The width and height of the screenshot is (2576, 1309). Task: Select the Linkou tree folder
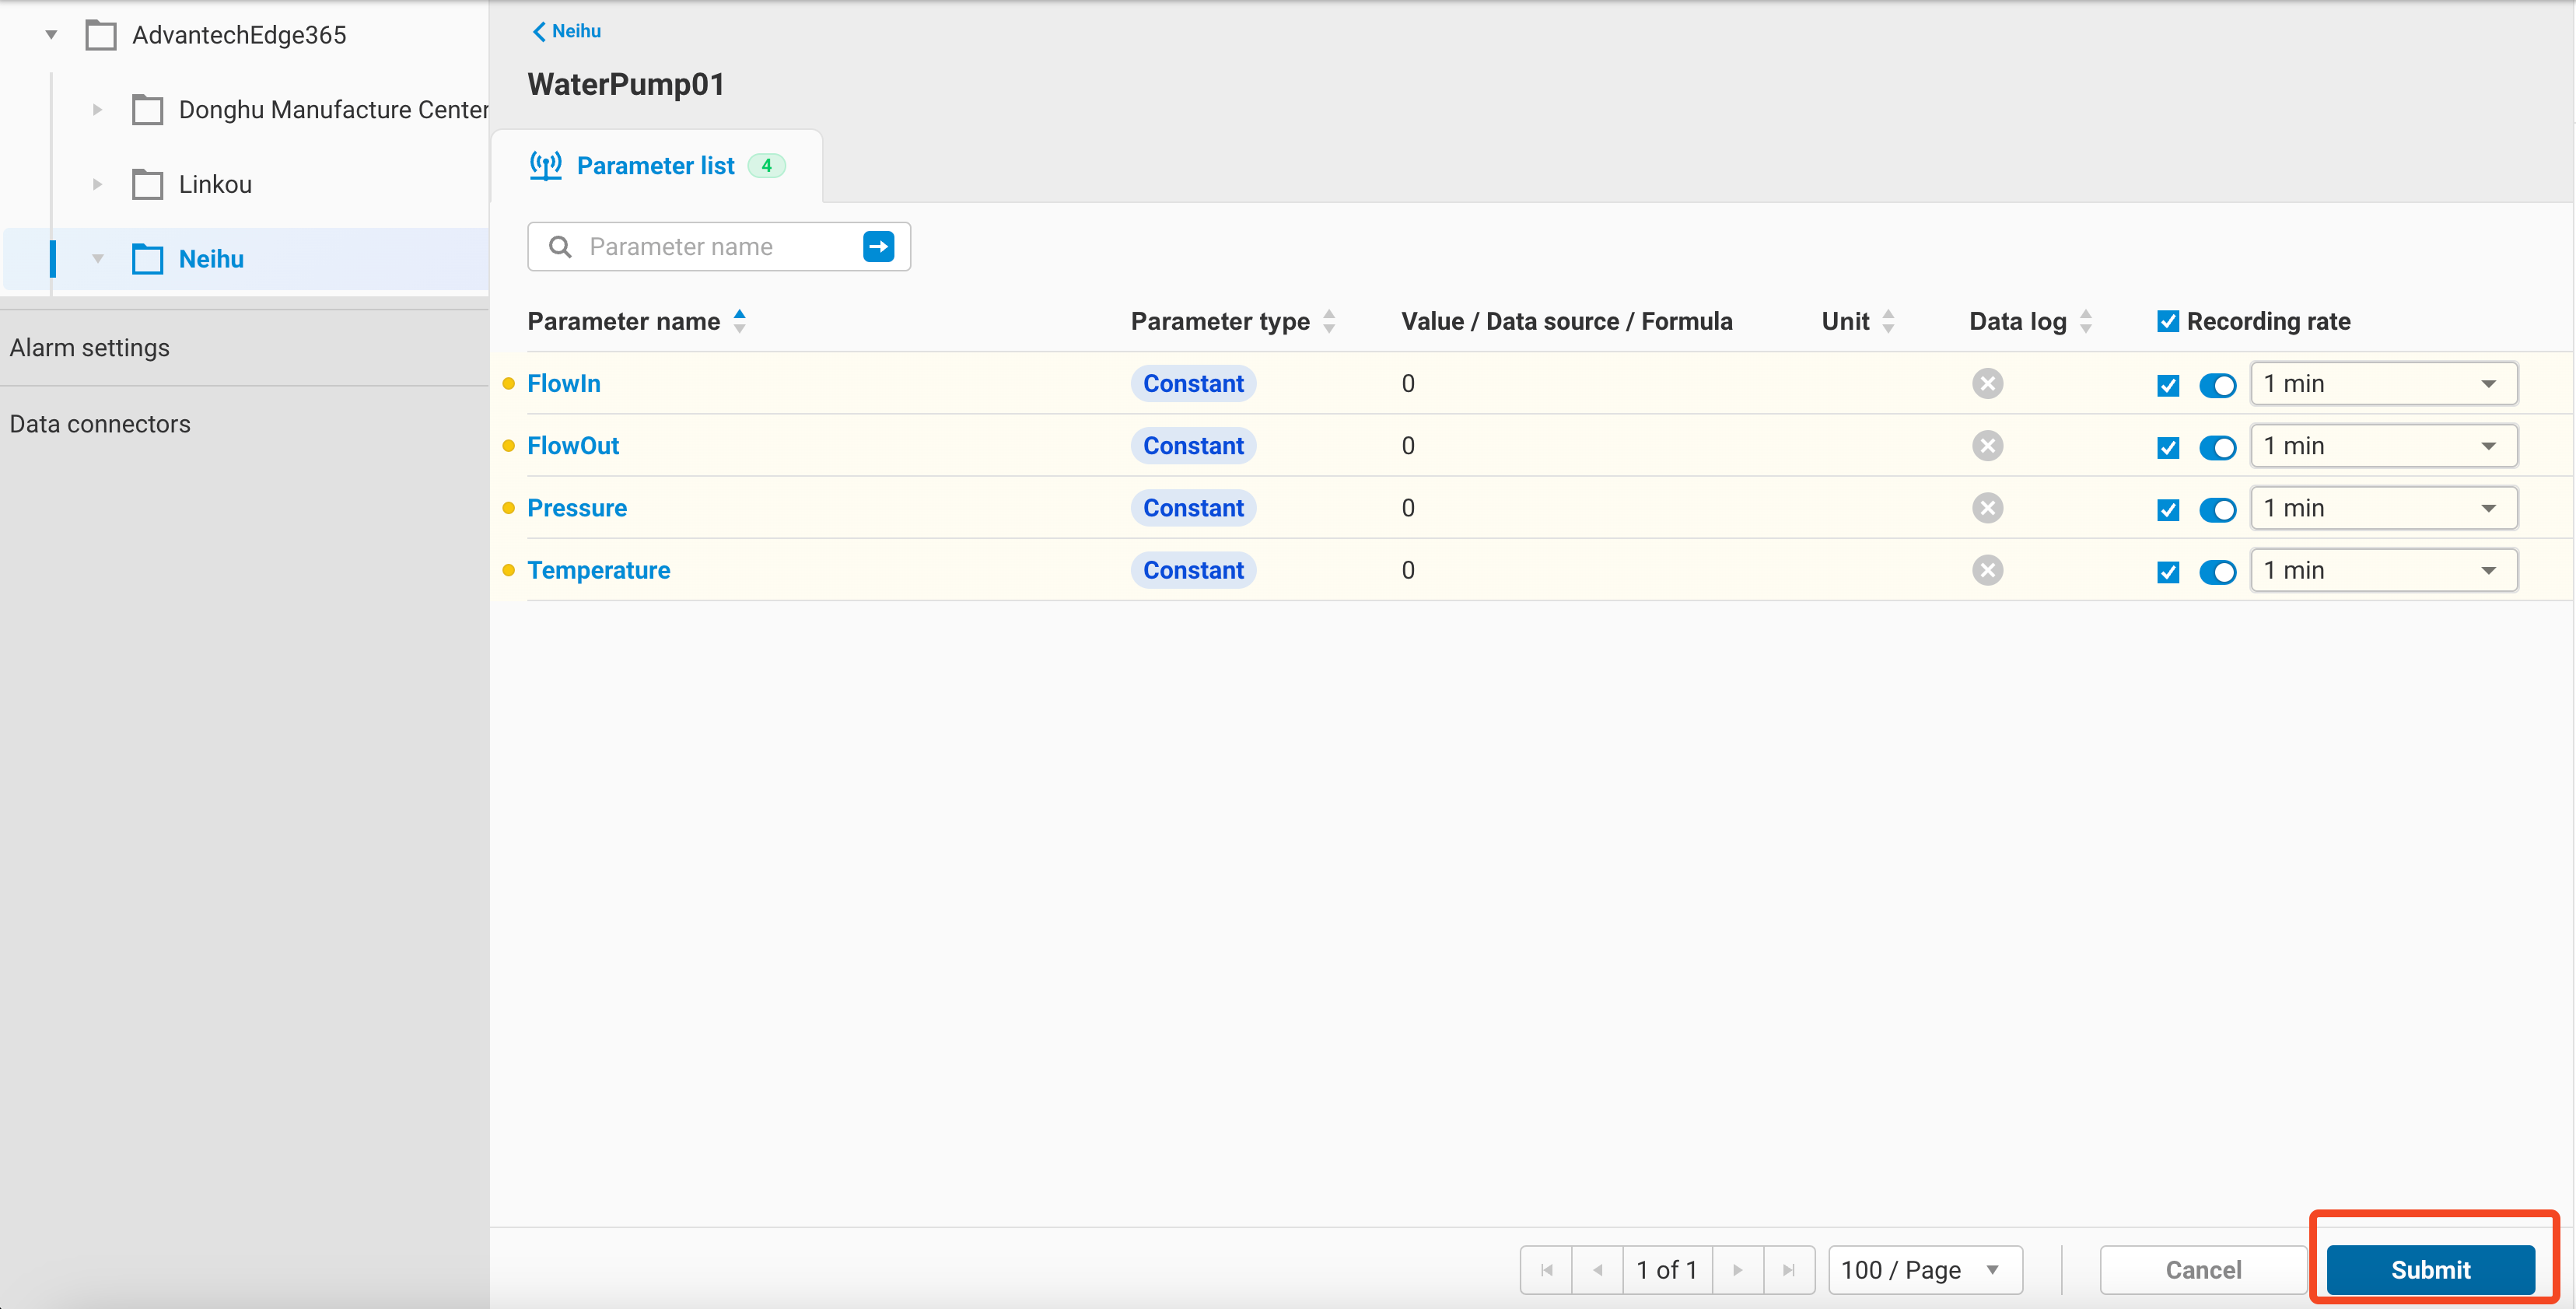pos(215,184)
